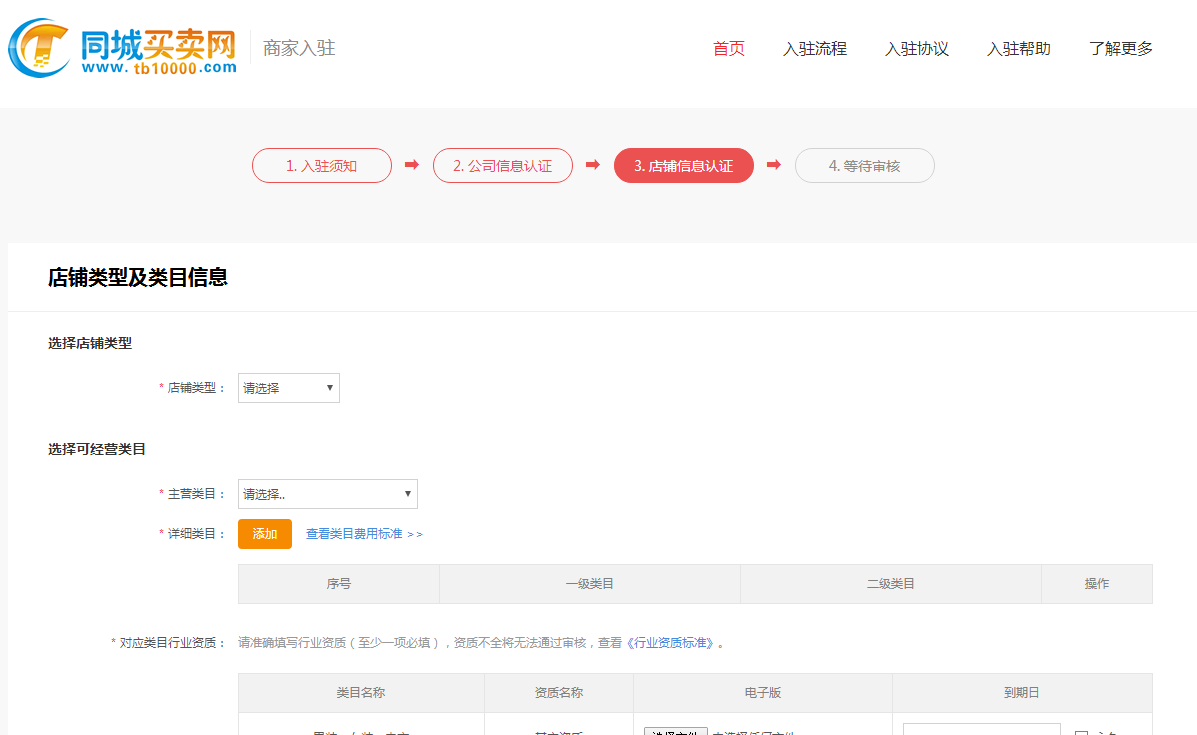The width and height of the screenshot is (1197, 735).
Task: Open the 首页 navigation item
Action: coord(728,48)
